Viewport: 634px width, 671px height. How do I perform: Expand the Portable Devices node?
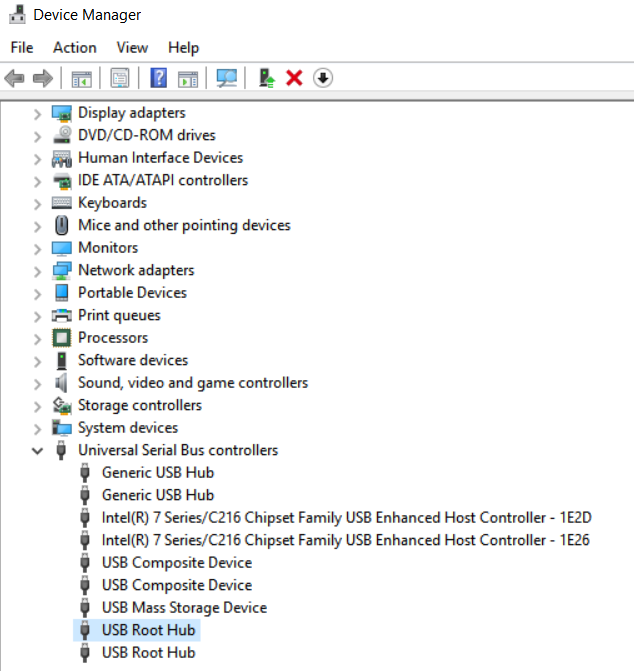click(x=38, y=294)
